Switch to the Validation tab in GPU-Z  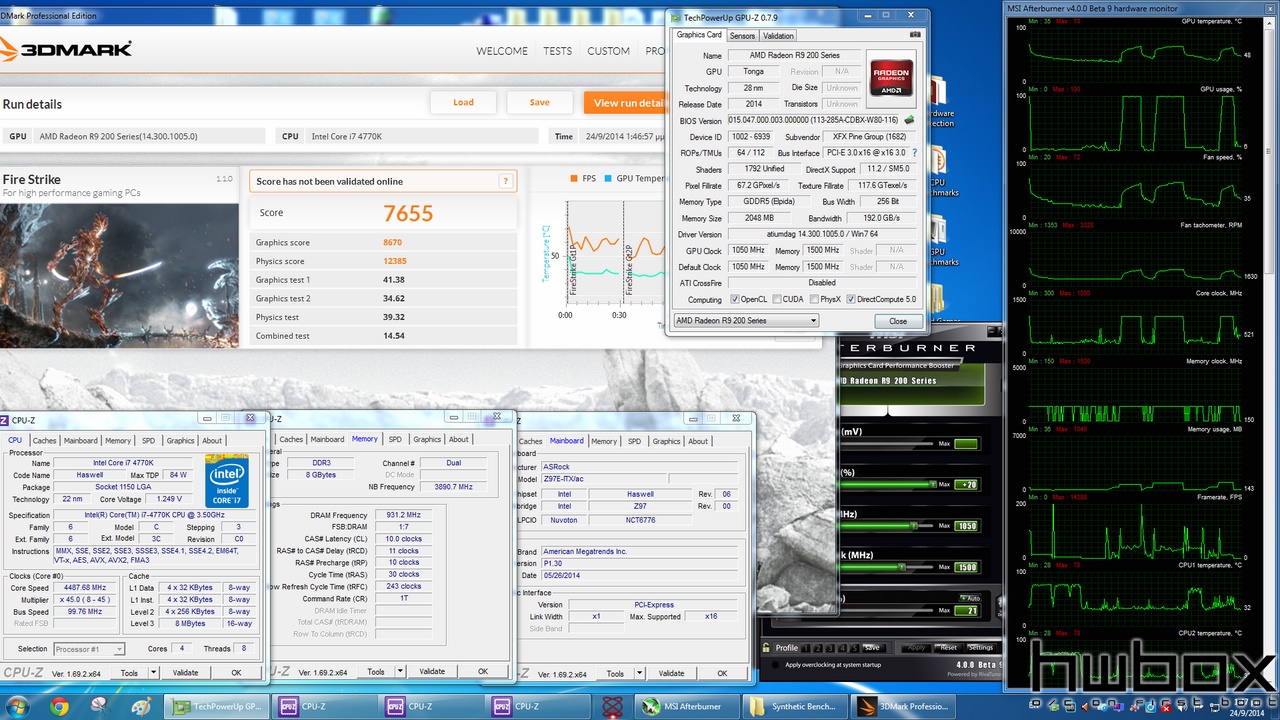tap(778, 36)
